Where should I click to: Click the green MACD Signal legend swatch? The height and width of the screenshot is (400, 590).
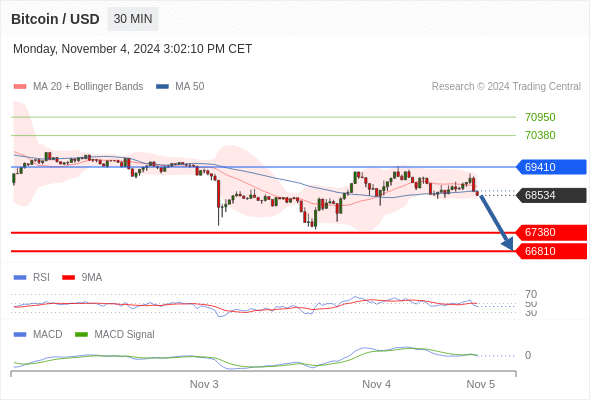coord(81,335)
